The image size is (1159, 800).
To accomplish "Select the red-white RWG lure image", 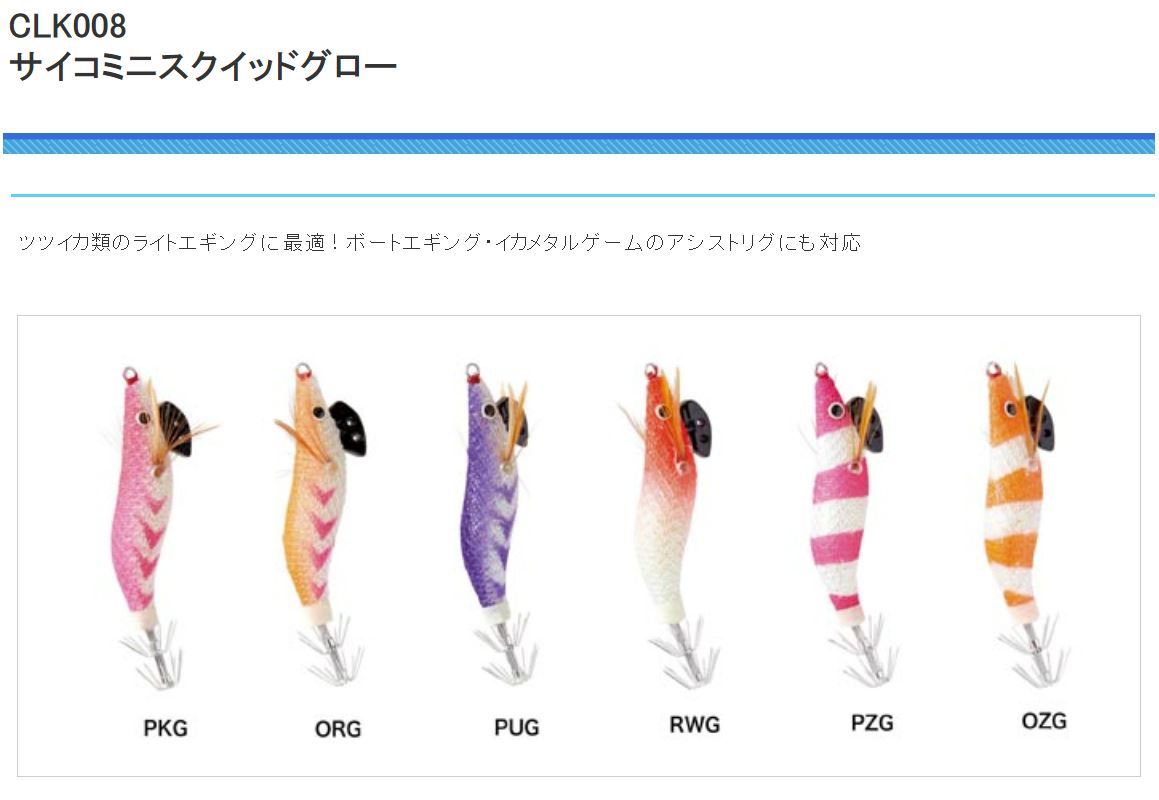I will [669, 525].
